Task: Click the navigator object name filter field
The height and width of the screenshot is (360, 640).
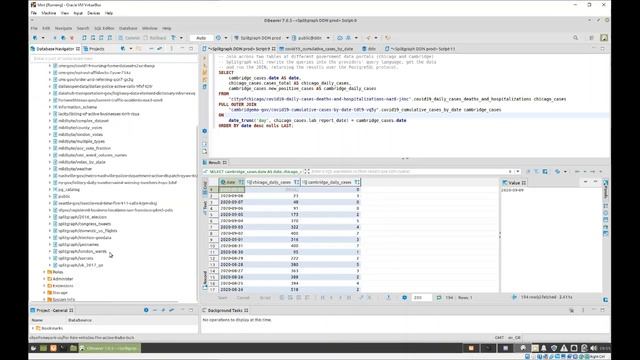Action: pos(114,58)
